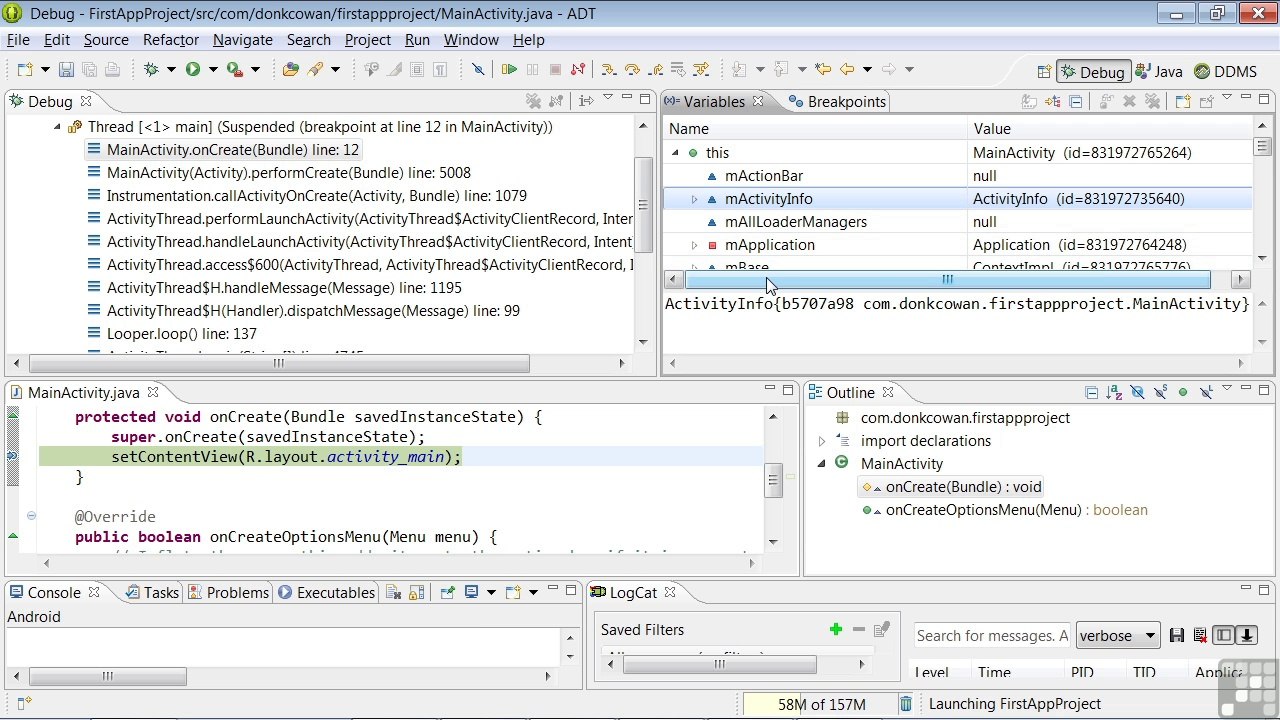The image size is (1280, 720).
Task: Click the Save icon in the toolbar
Action: pos(66,69)
